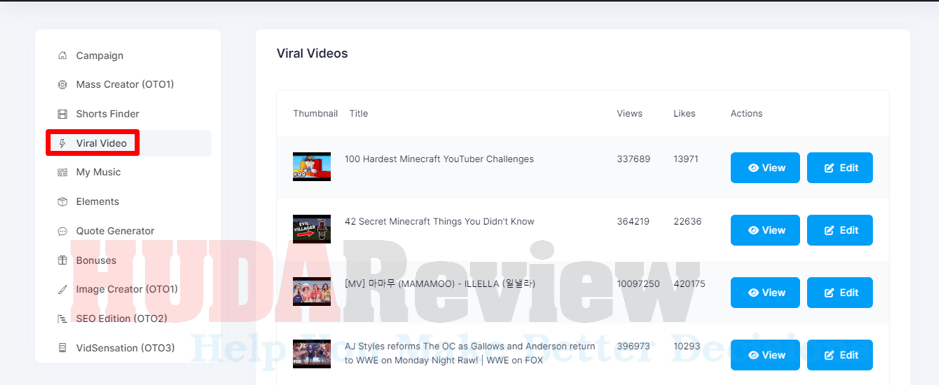Screen dimensions: 939x385
Task: Click the Quote Generator speech bubble icon
Action: pyautogui.click(x=62, y=231)
